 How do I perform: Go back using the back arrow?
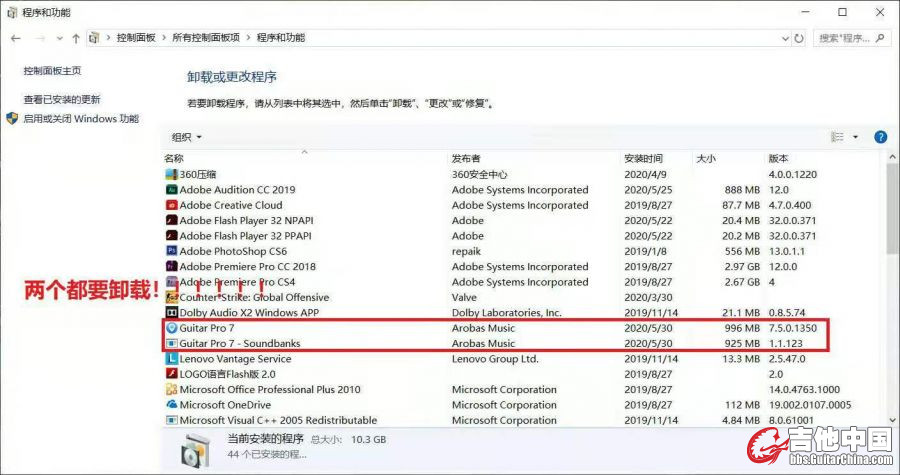pos(16,38)
